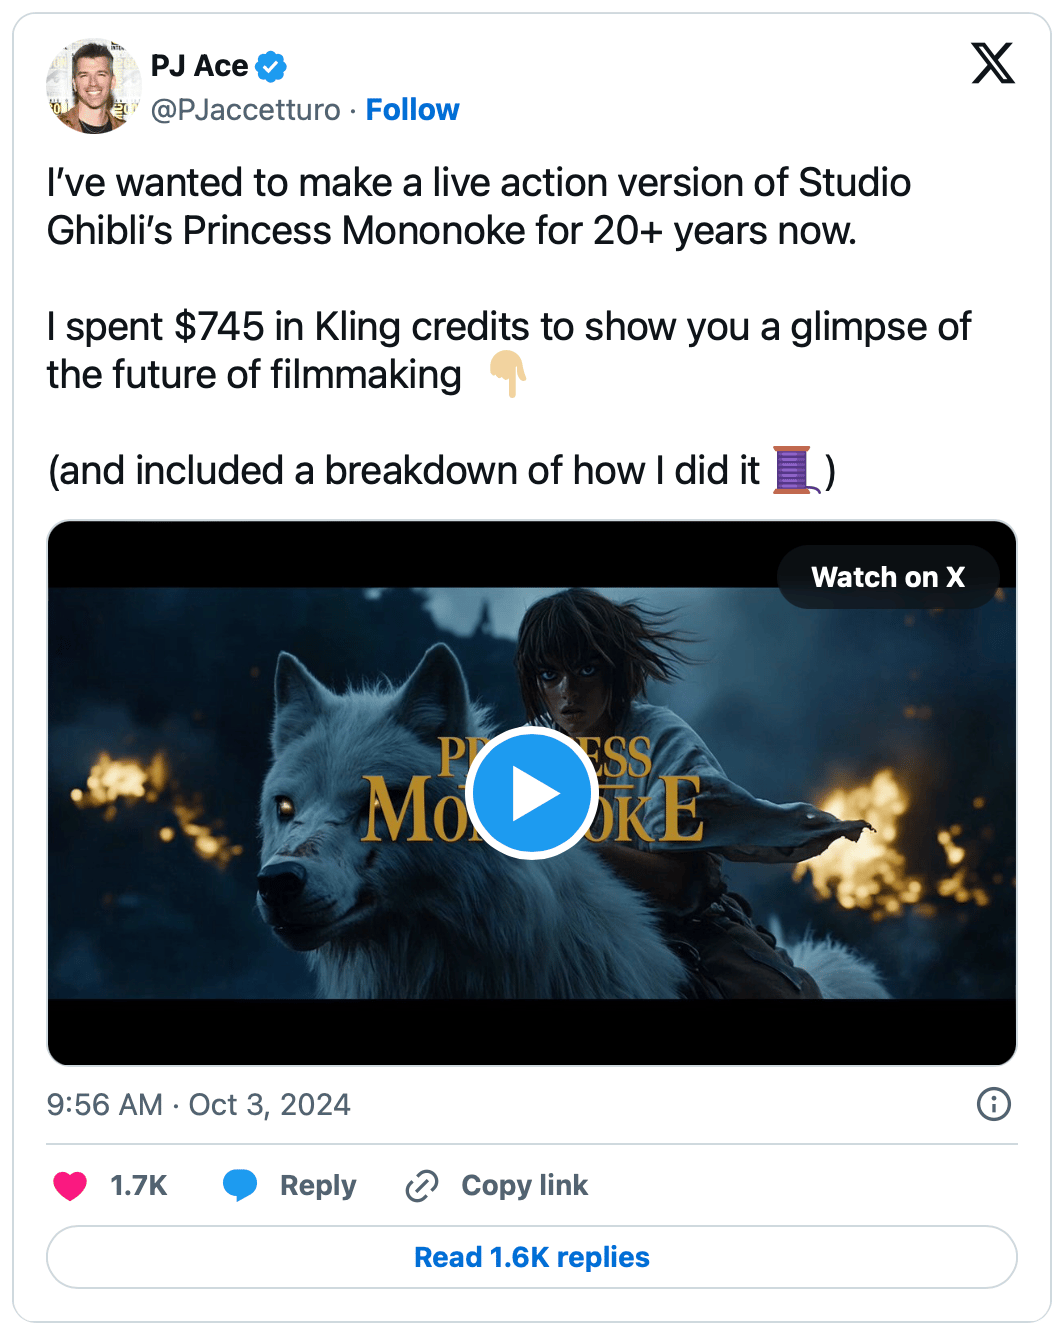Open the 9:56 AM Oct 3, 2024 timestamp
Viewport: 1064px width, 1332px height.
(x=198, y=1105)
